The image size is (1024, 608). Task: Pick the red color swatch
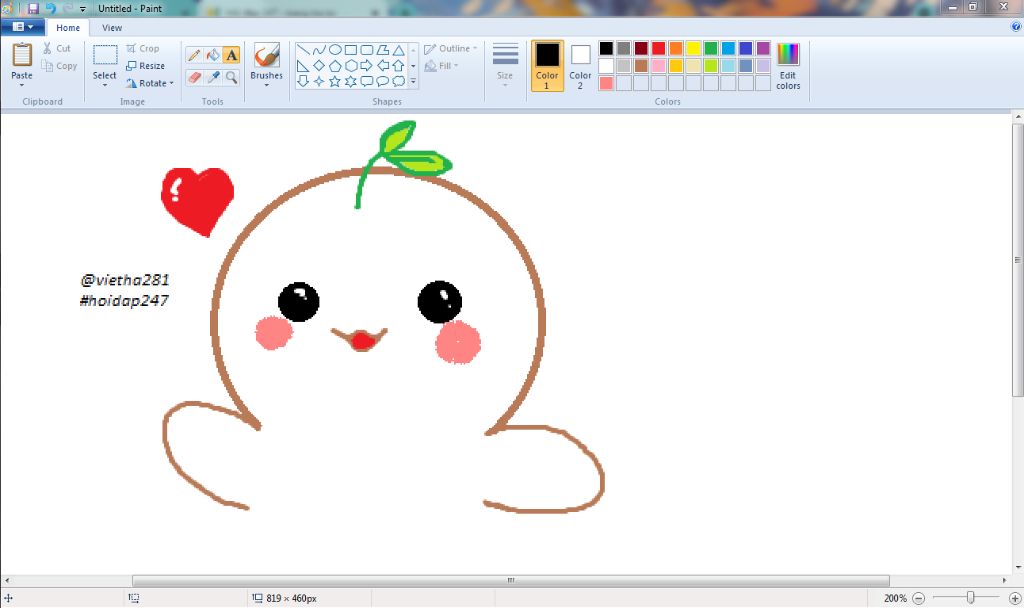pos(658,48)
